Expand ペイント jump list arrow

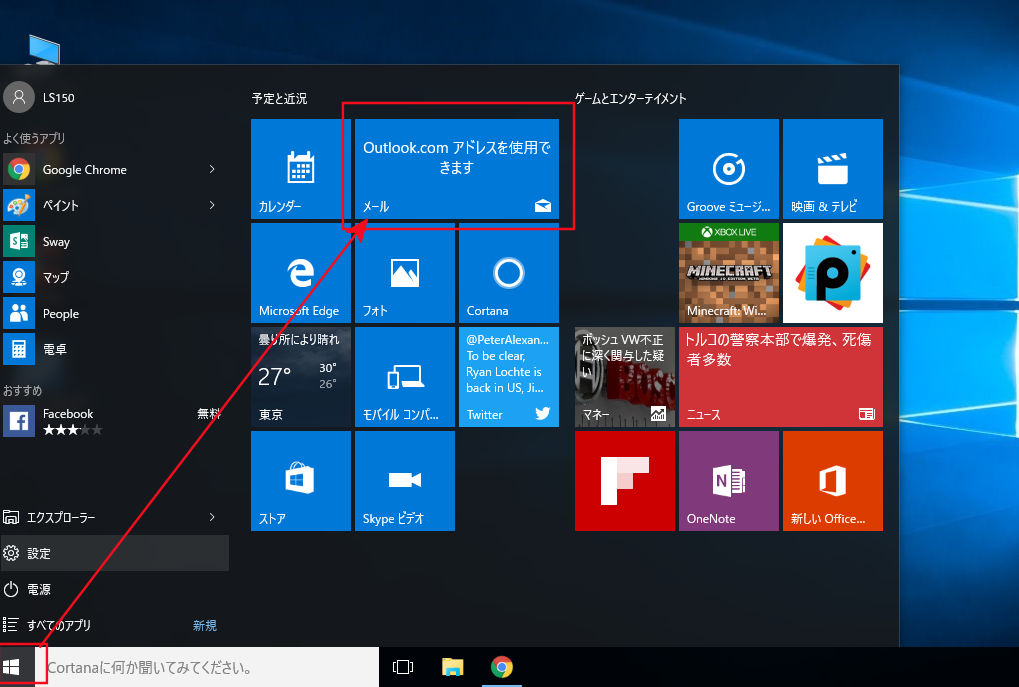[x=212, y=205]
